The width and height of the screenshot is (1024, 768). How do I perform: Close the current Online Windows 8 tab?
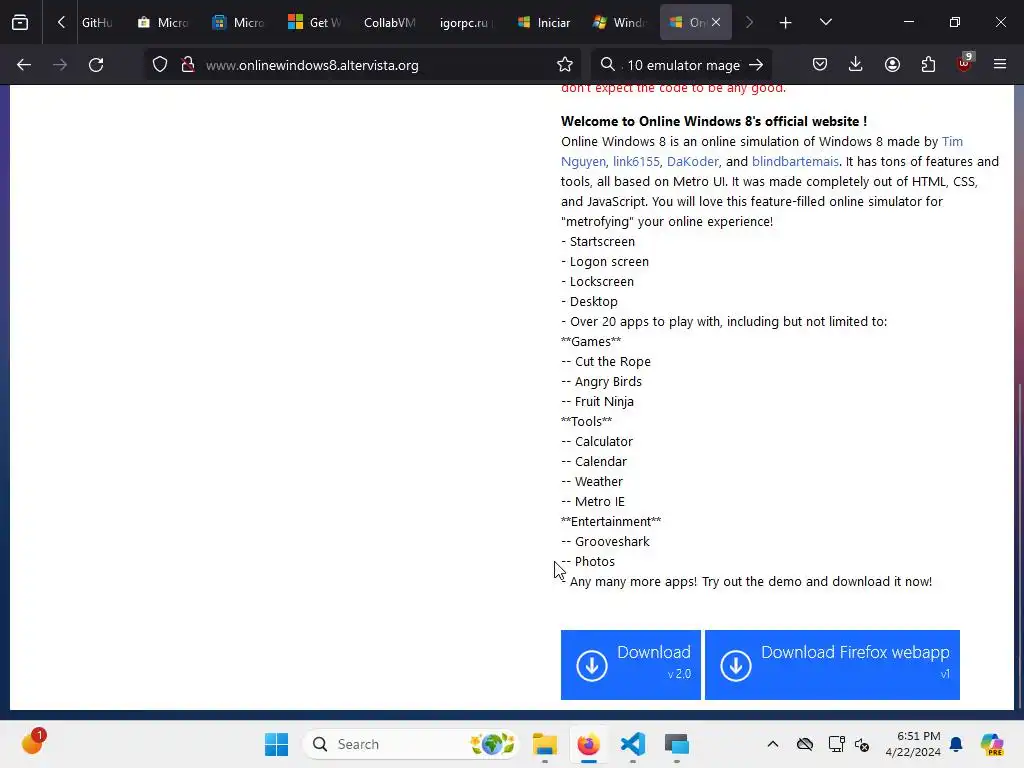716,22
